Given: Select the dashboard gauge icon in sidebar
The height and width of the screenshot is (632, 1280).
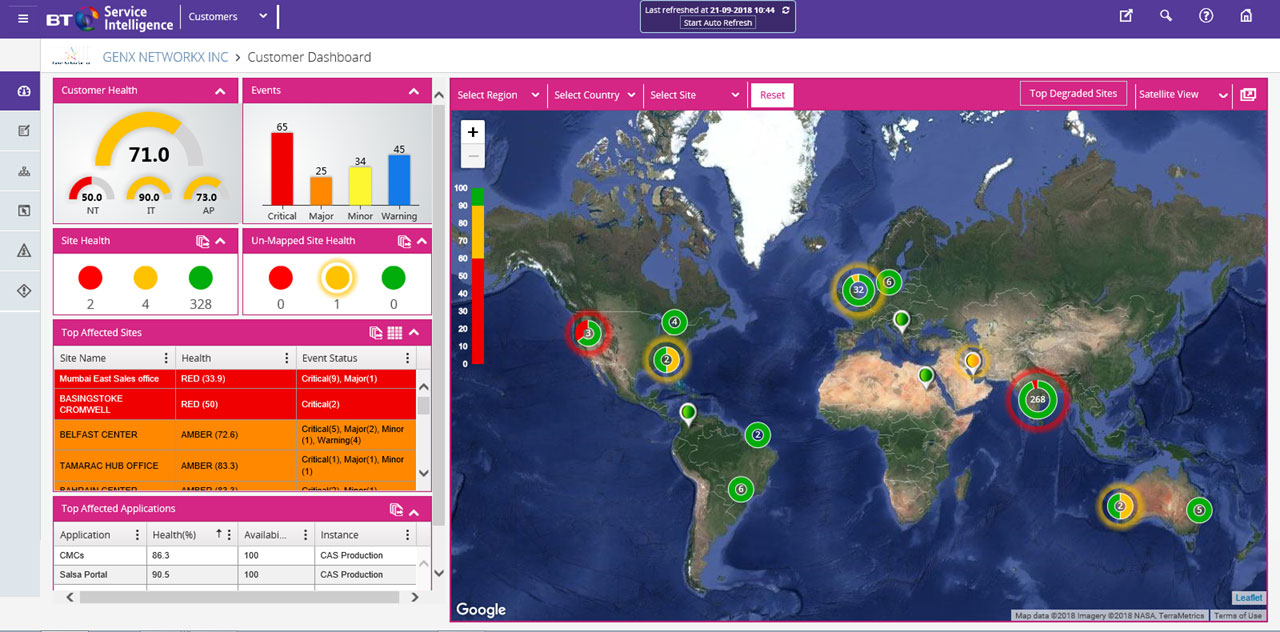Looking at the screenshot, I should 24,91.
